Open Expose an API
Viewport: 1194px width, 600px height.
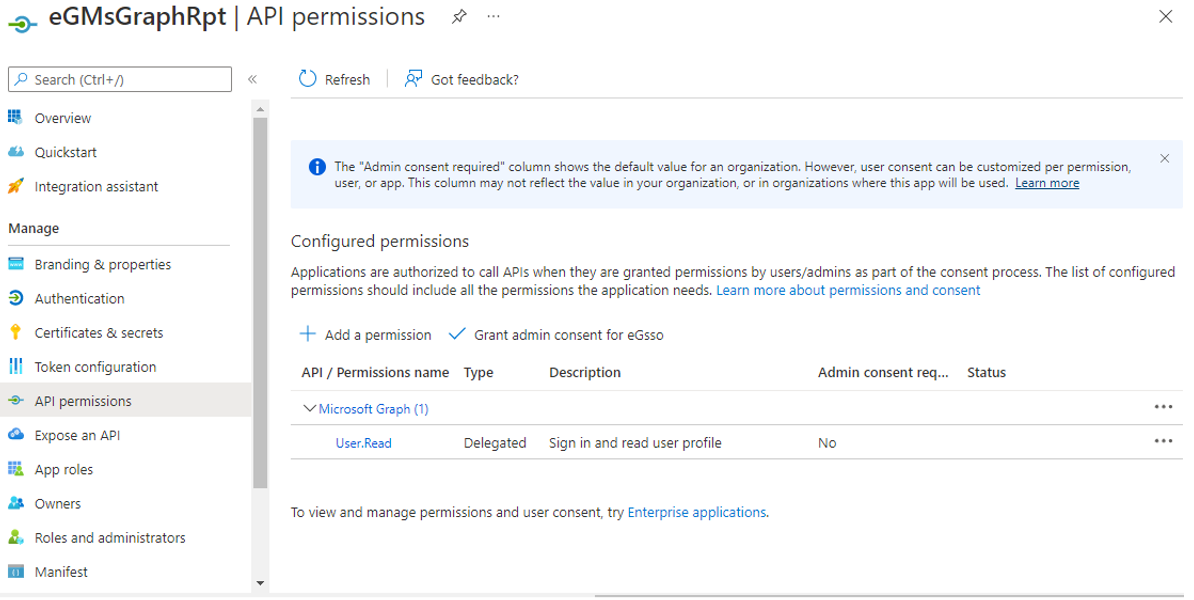[77, 436]
